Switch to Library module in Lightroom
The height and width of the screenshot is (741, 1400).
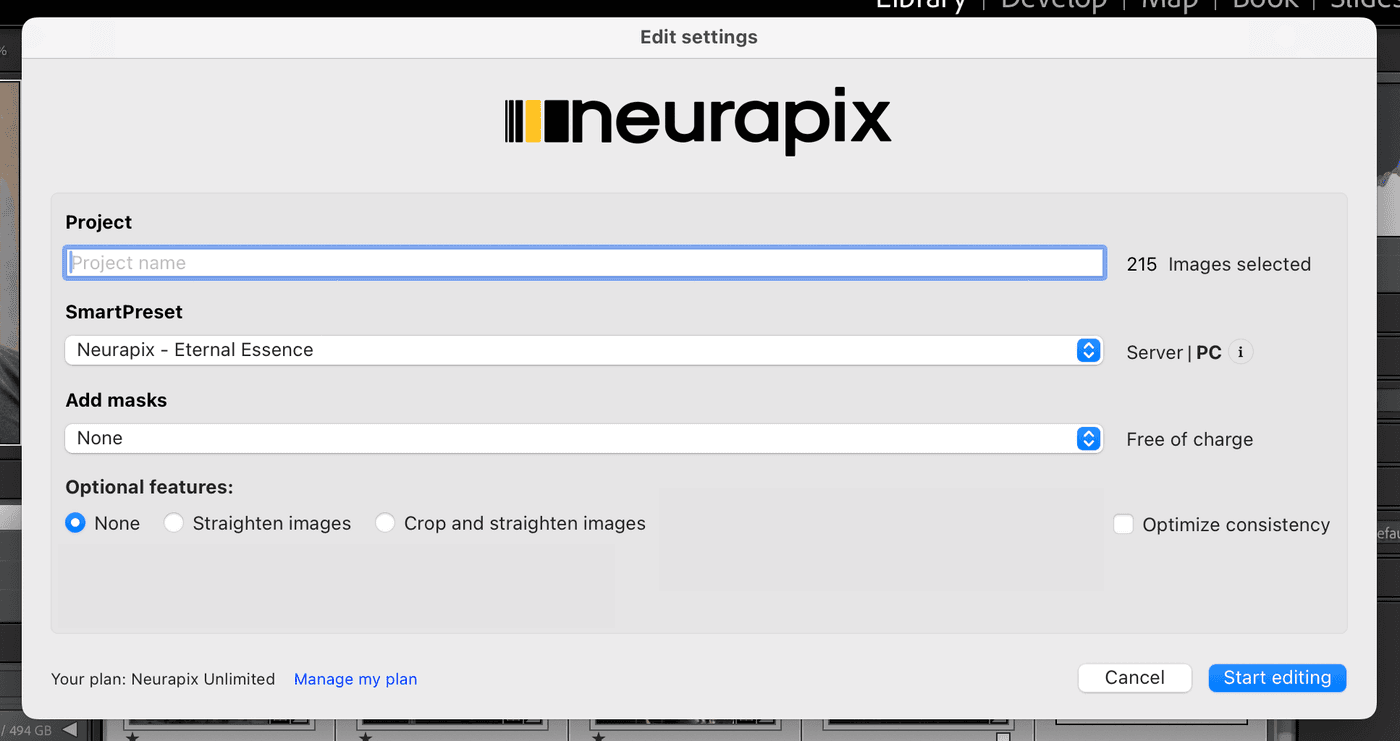click(x=920, y=5)
